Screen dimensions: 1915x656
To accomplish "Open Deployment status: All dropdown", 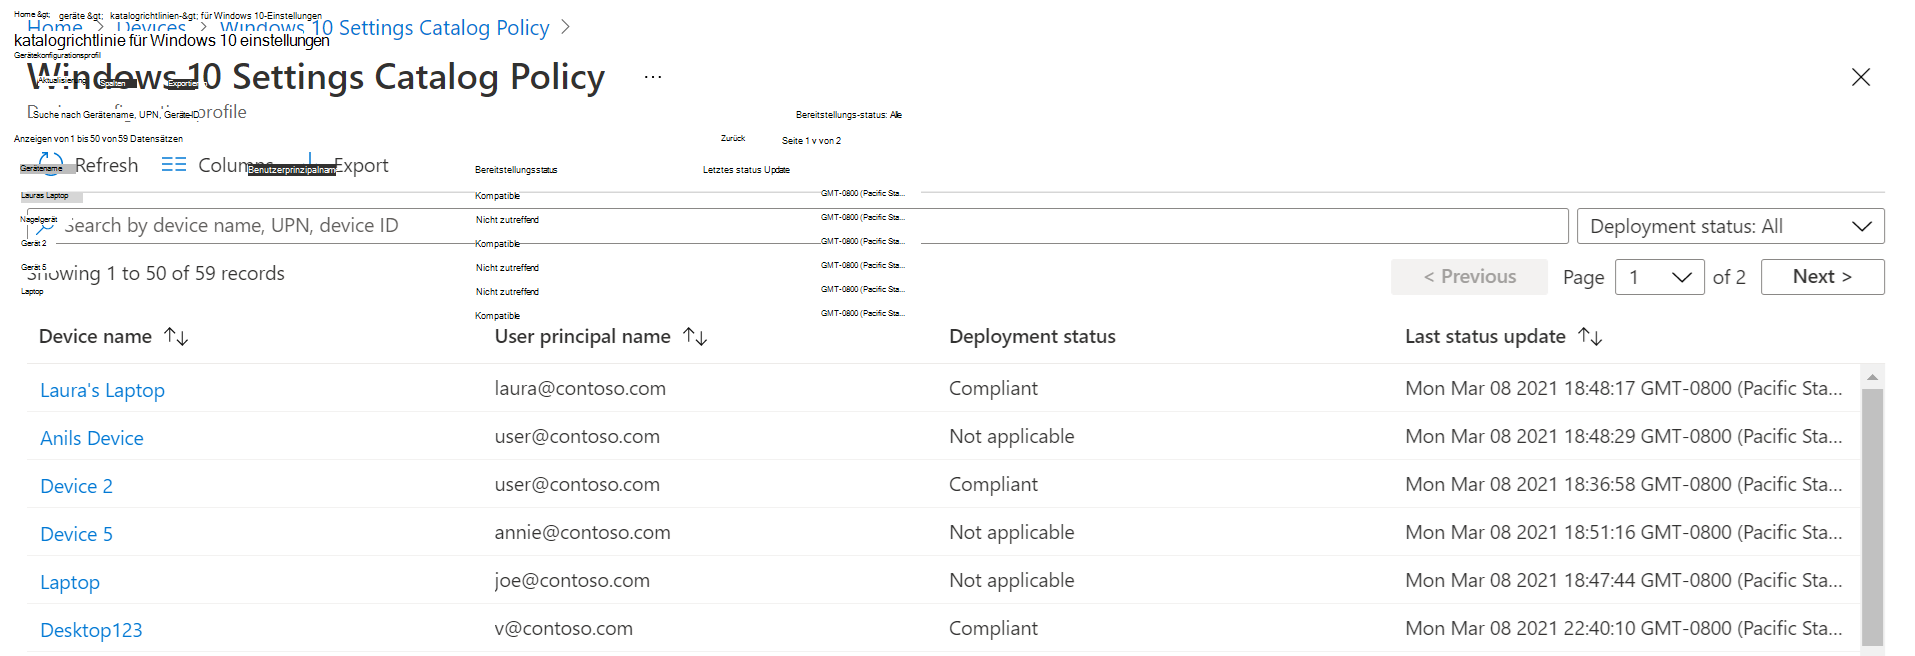I will click(1730, 226).
